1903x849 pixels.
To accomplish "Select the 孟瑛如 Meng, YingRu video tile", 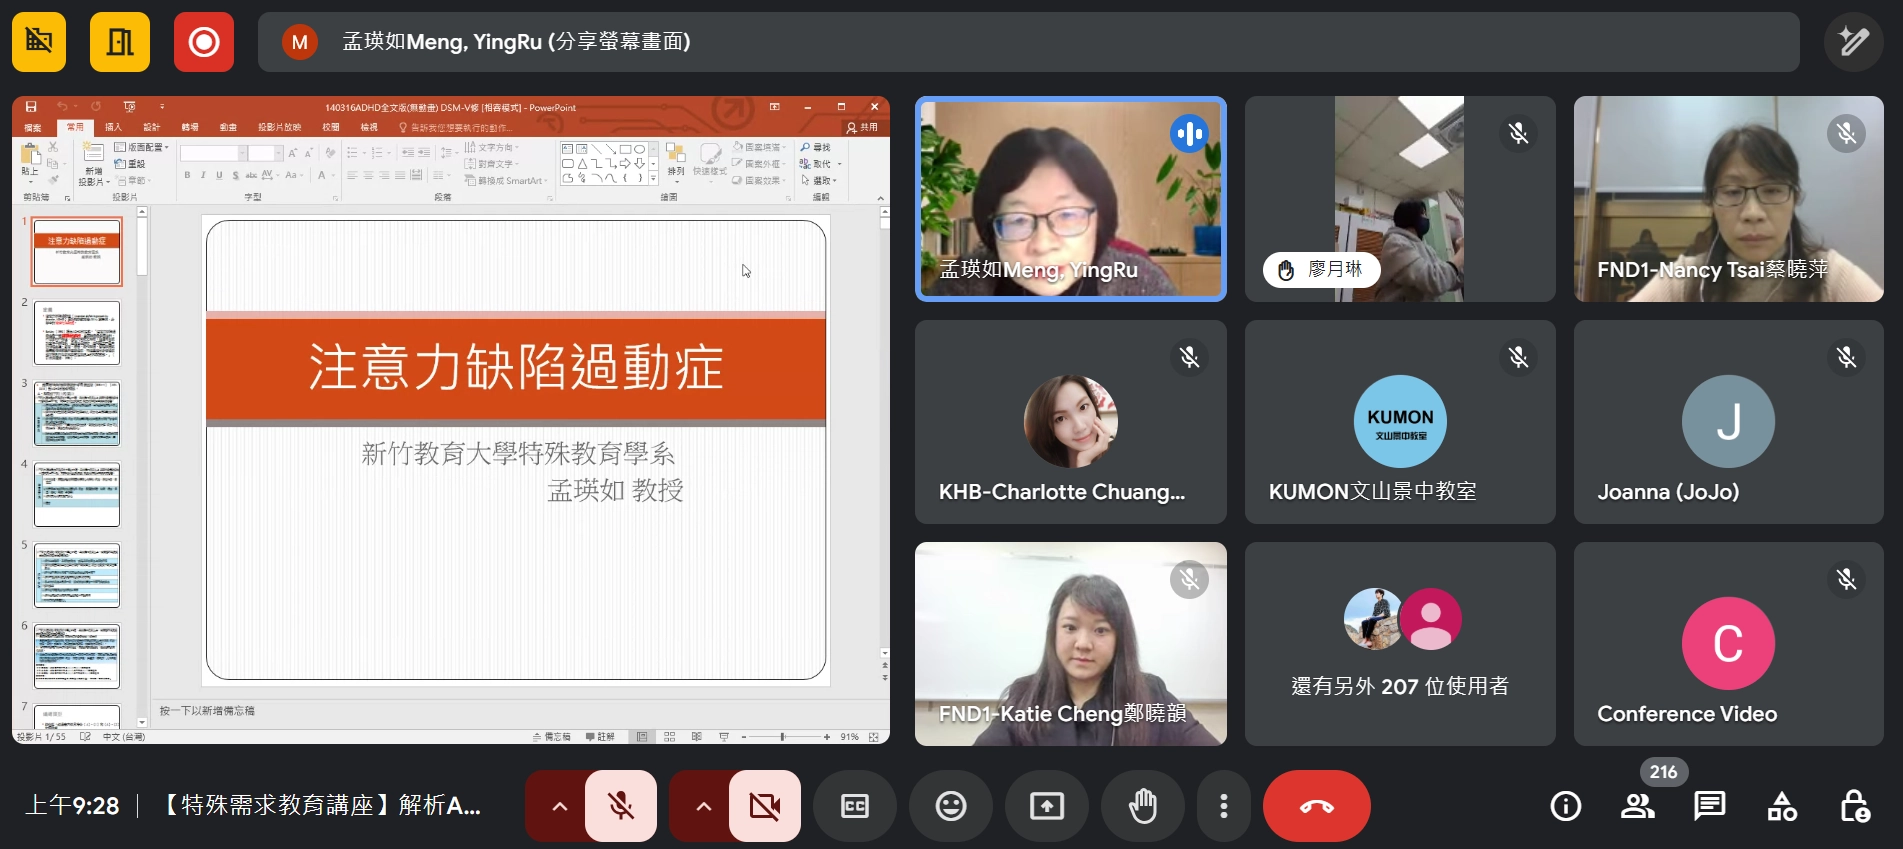I will tap(1070, 199).
